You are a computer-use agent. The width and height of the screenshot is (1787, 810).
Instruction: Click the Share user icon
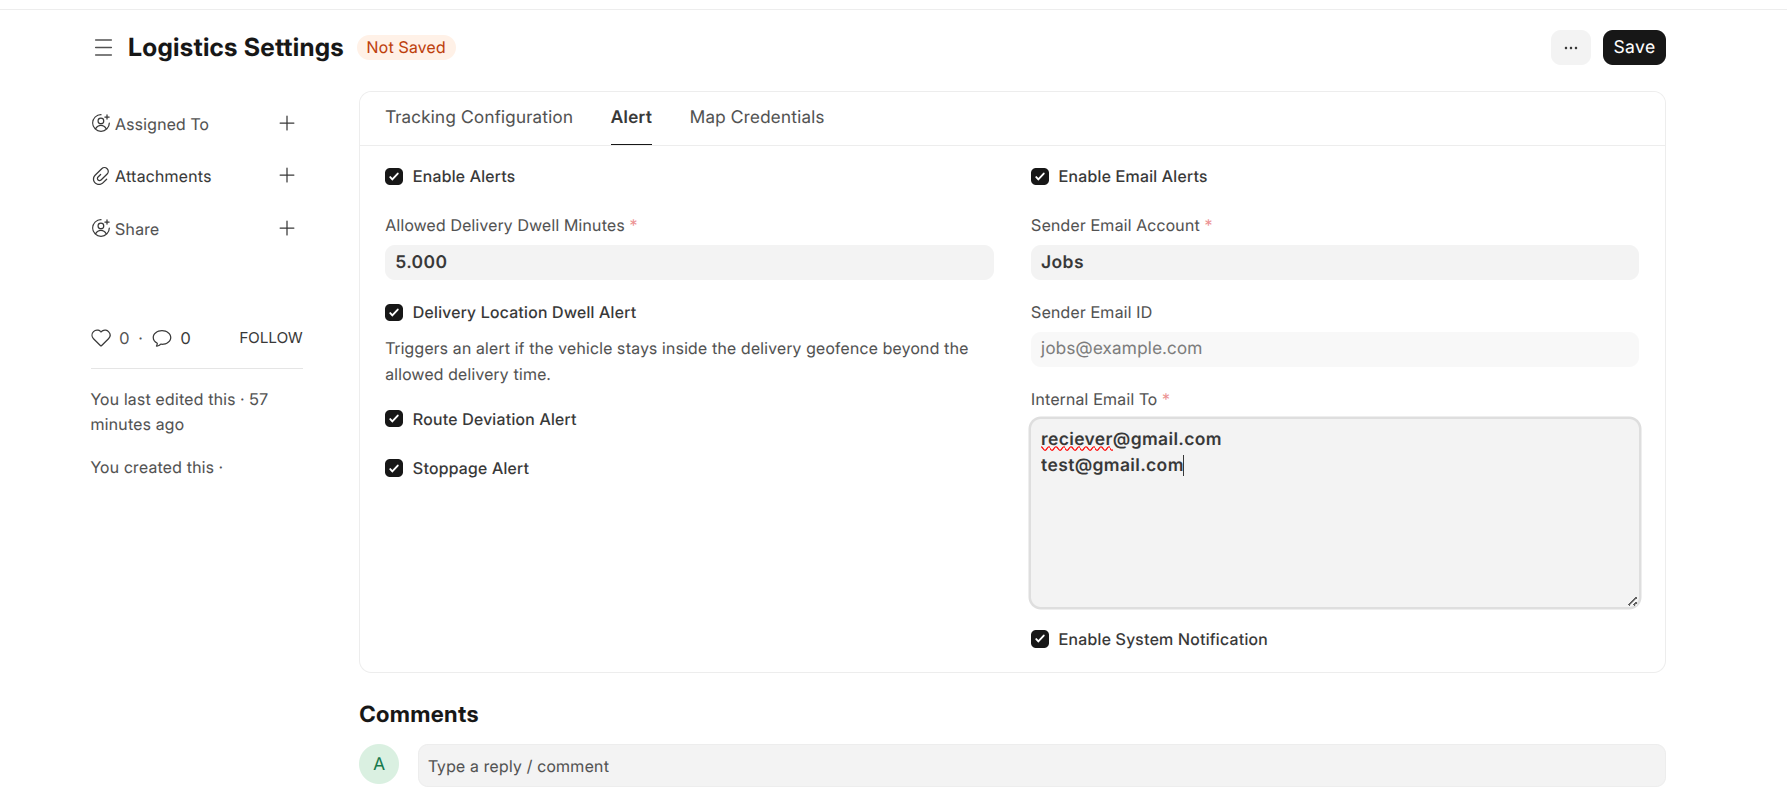(100, 229)
